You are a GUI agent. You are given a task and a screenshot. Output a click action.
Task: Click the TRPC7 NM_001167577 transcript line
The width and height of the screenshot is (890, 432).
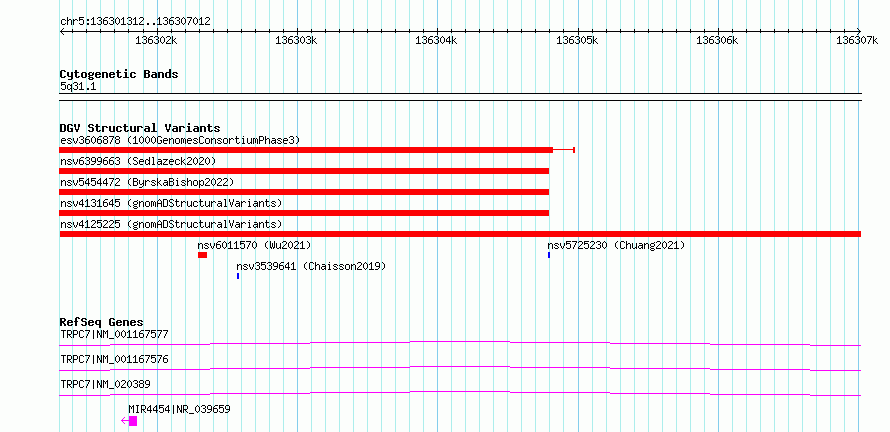coord(460,343)
